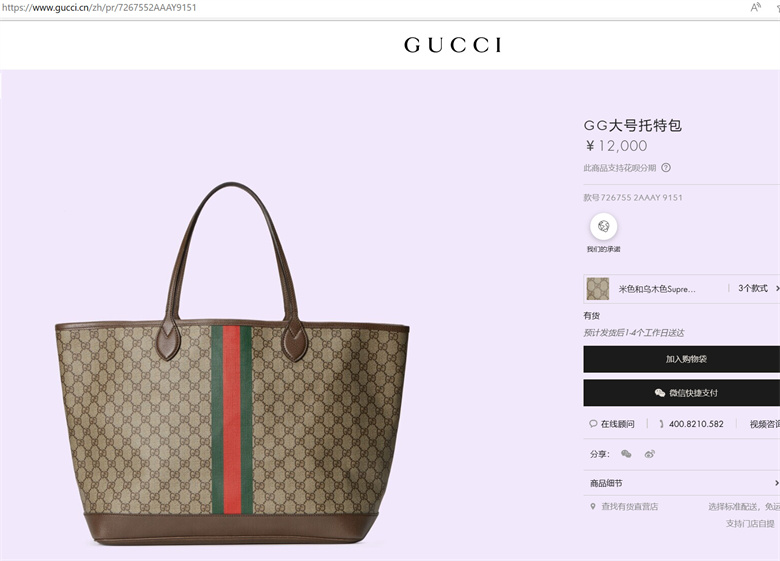The image size is (780, 561).
Task: Add item with 加入购物袋 button
Action: 682,359
